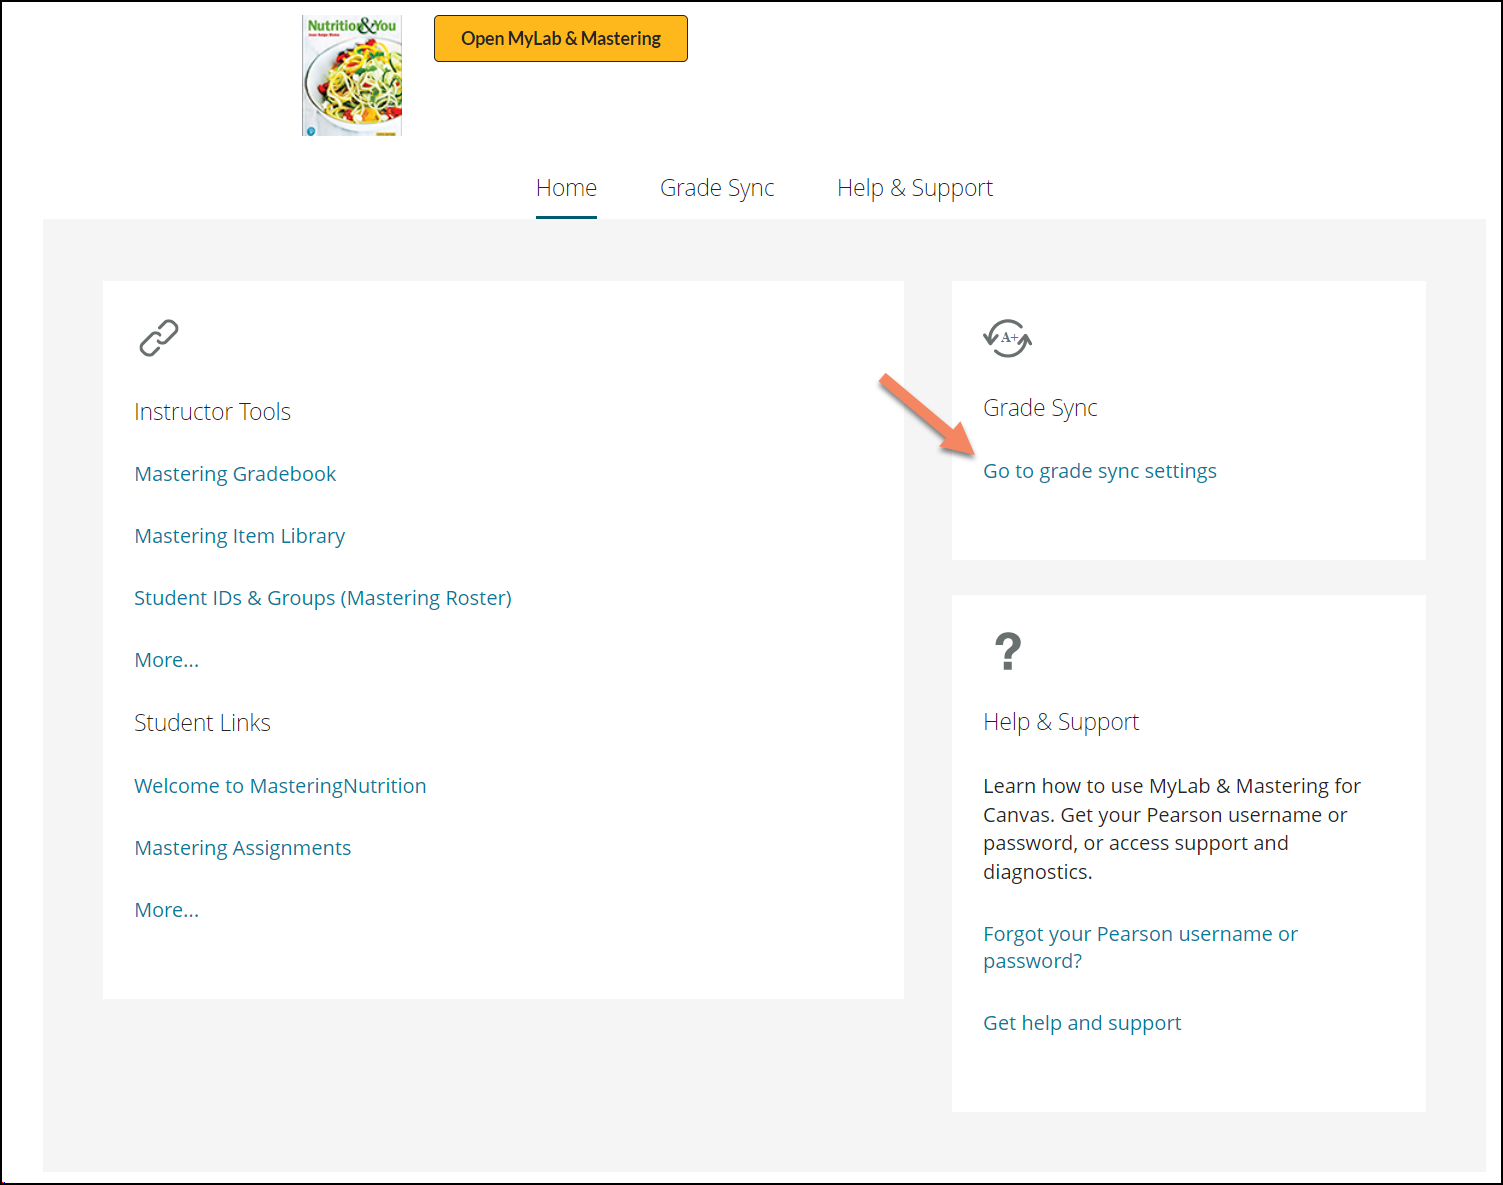The image size is (1503, 1185).
Task: Switch to the Grade Sync tab
Action: point(717,188)
